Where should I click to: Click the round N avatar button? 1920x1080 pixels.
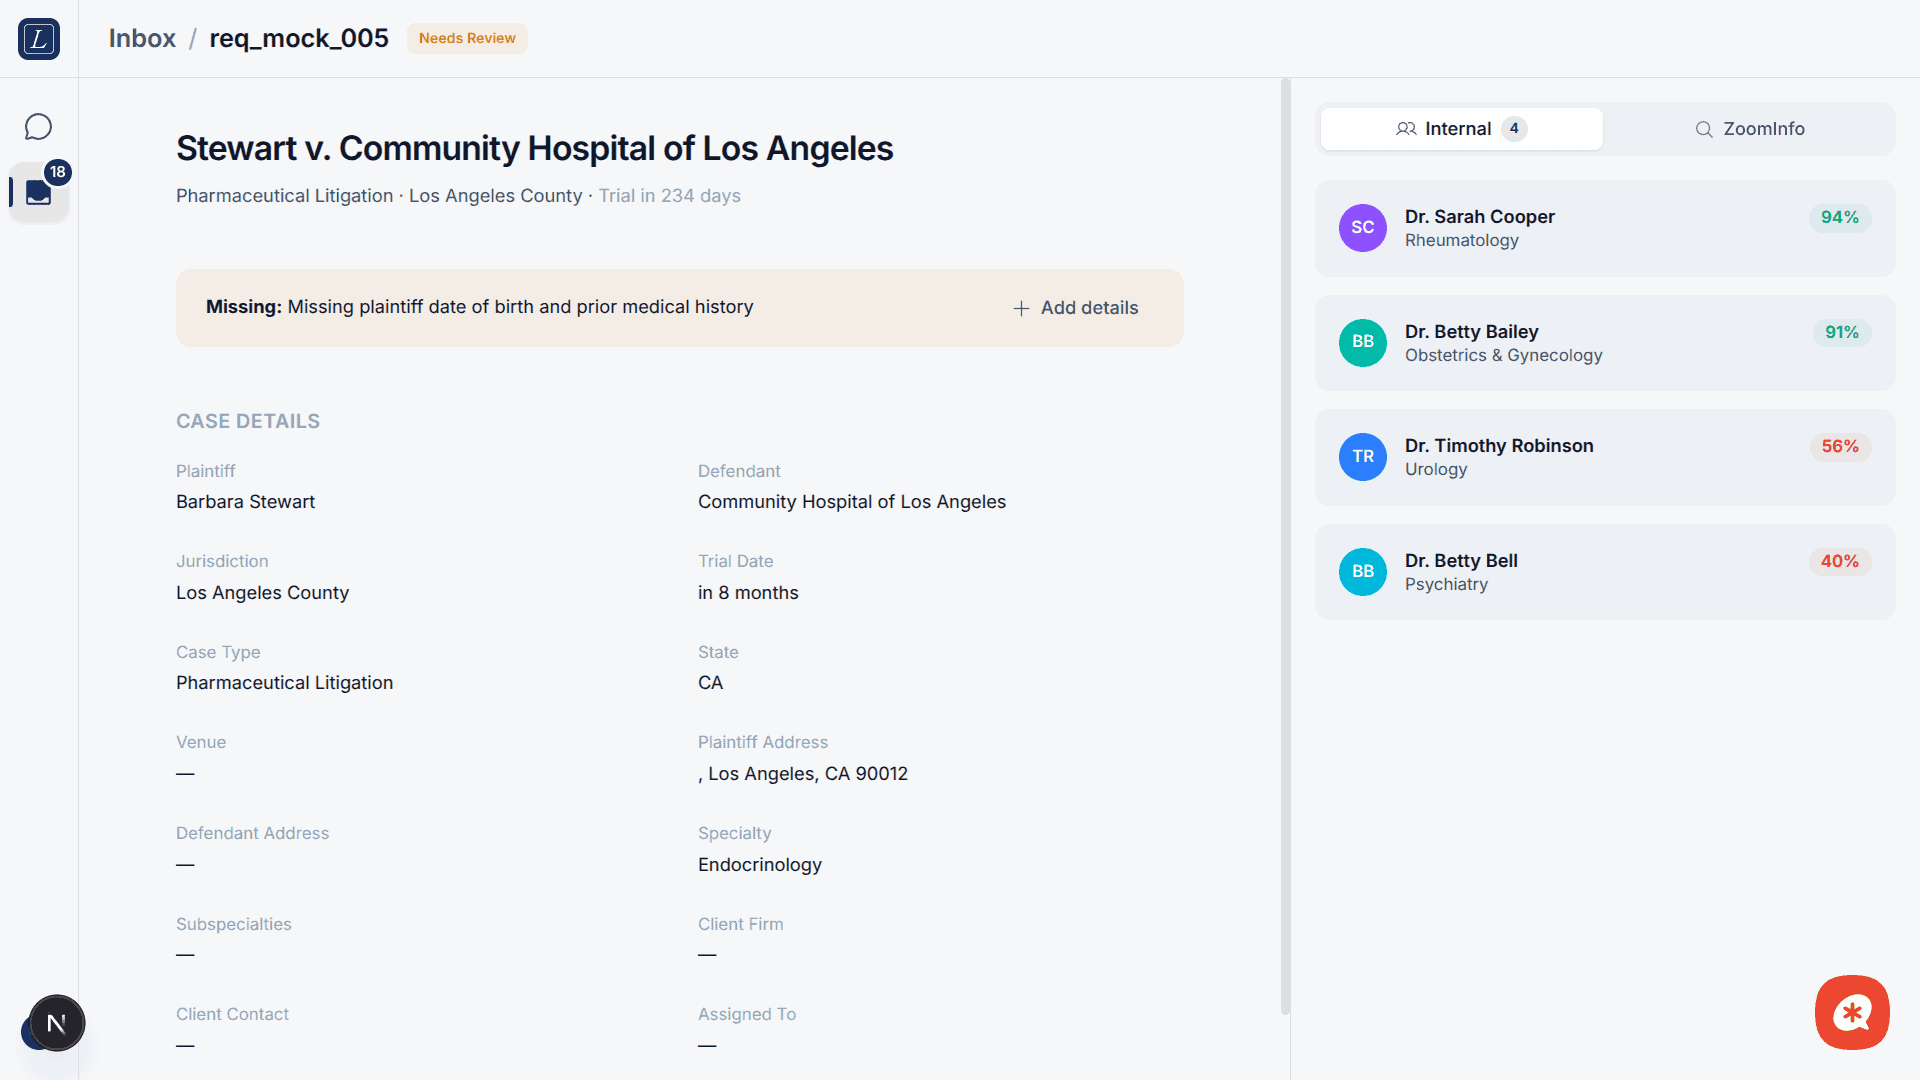coord(57,1023)
